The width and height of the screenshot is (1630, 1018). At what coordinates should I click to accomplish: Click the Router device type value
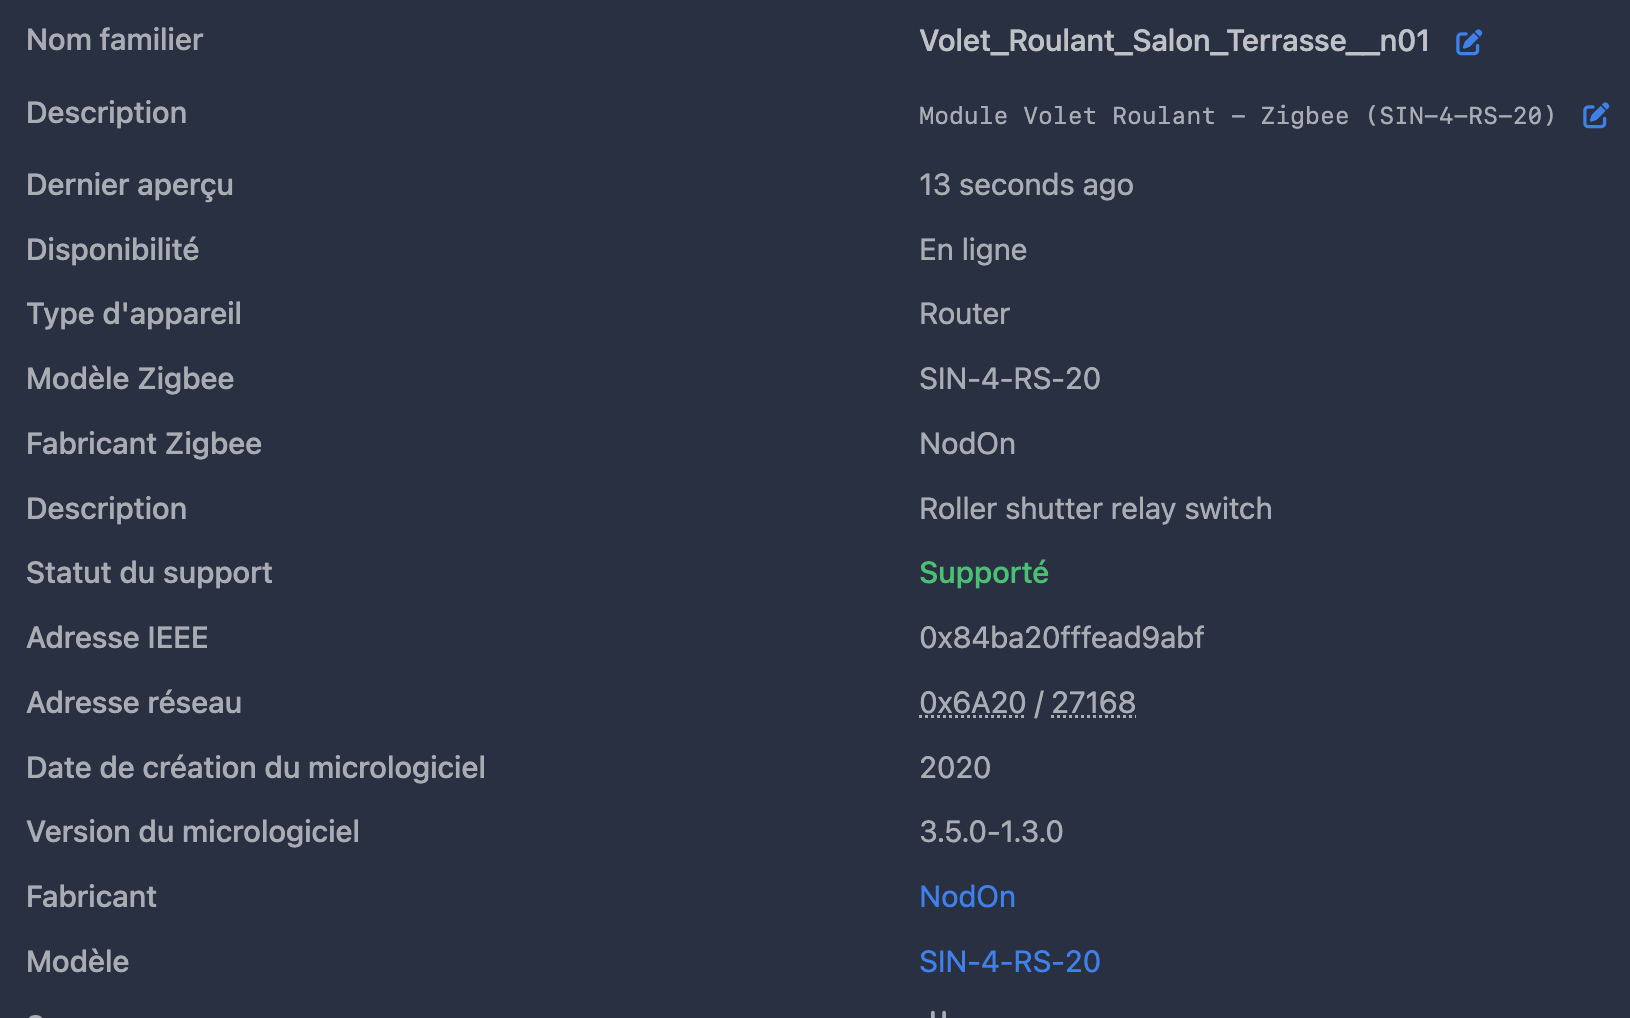click(964, 314)
